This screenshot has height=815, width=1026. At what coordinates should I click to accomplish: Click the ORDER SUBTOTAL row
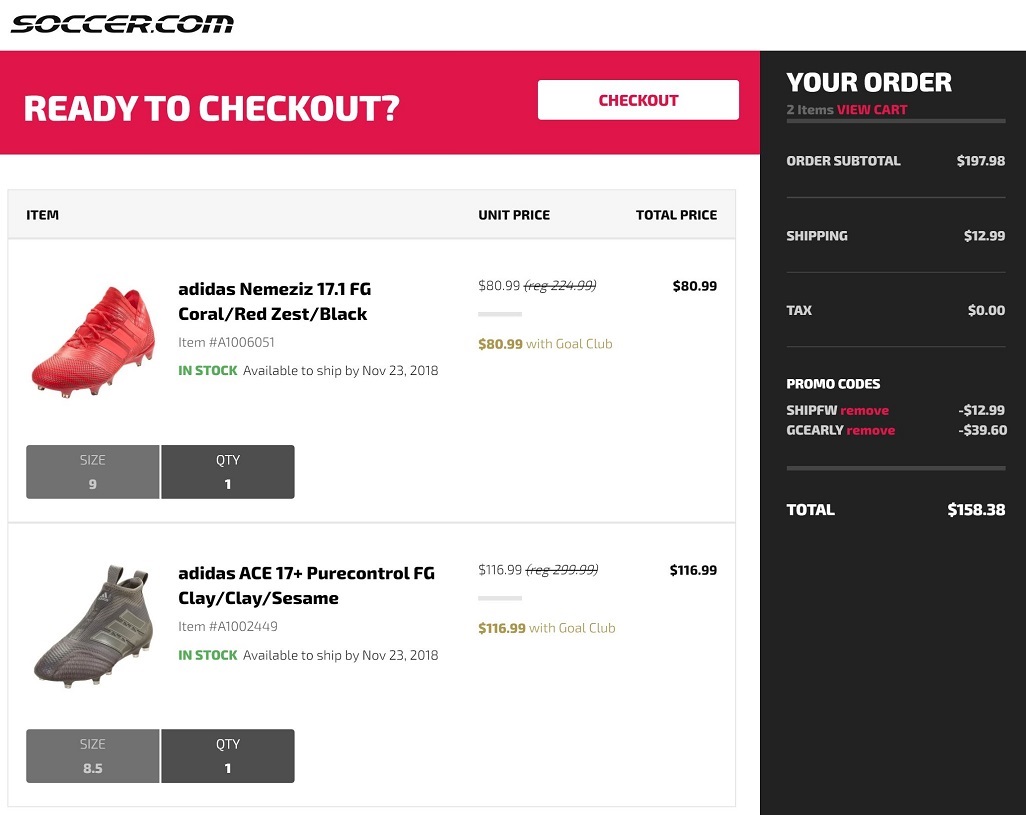pos(895,161)
